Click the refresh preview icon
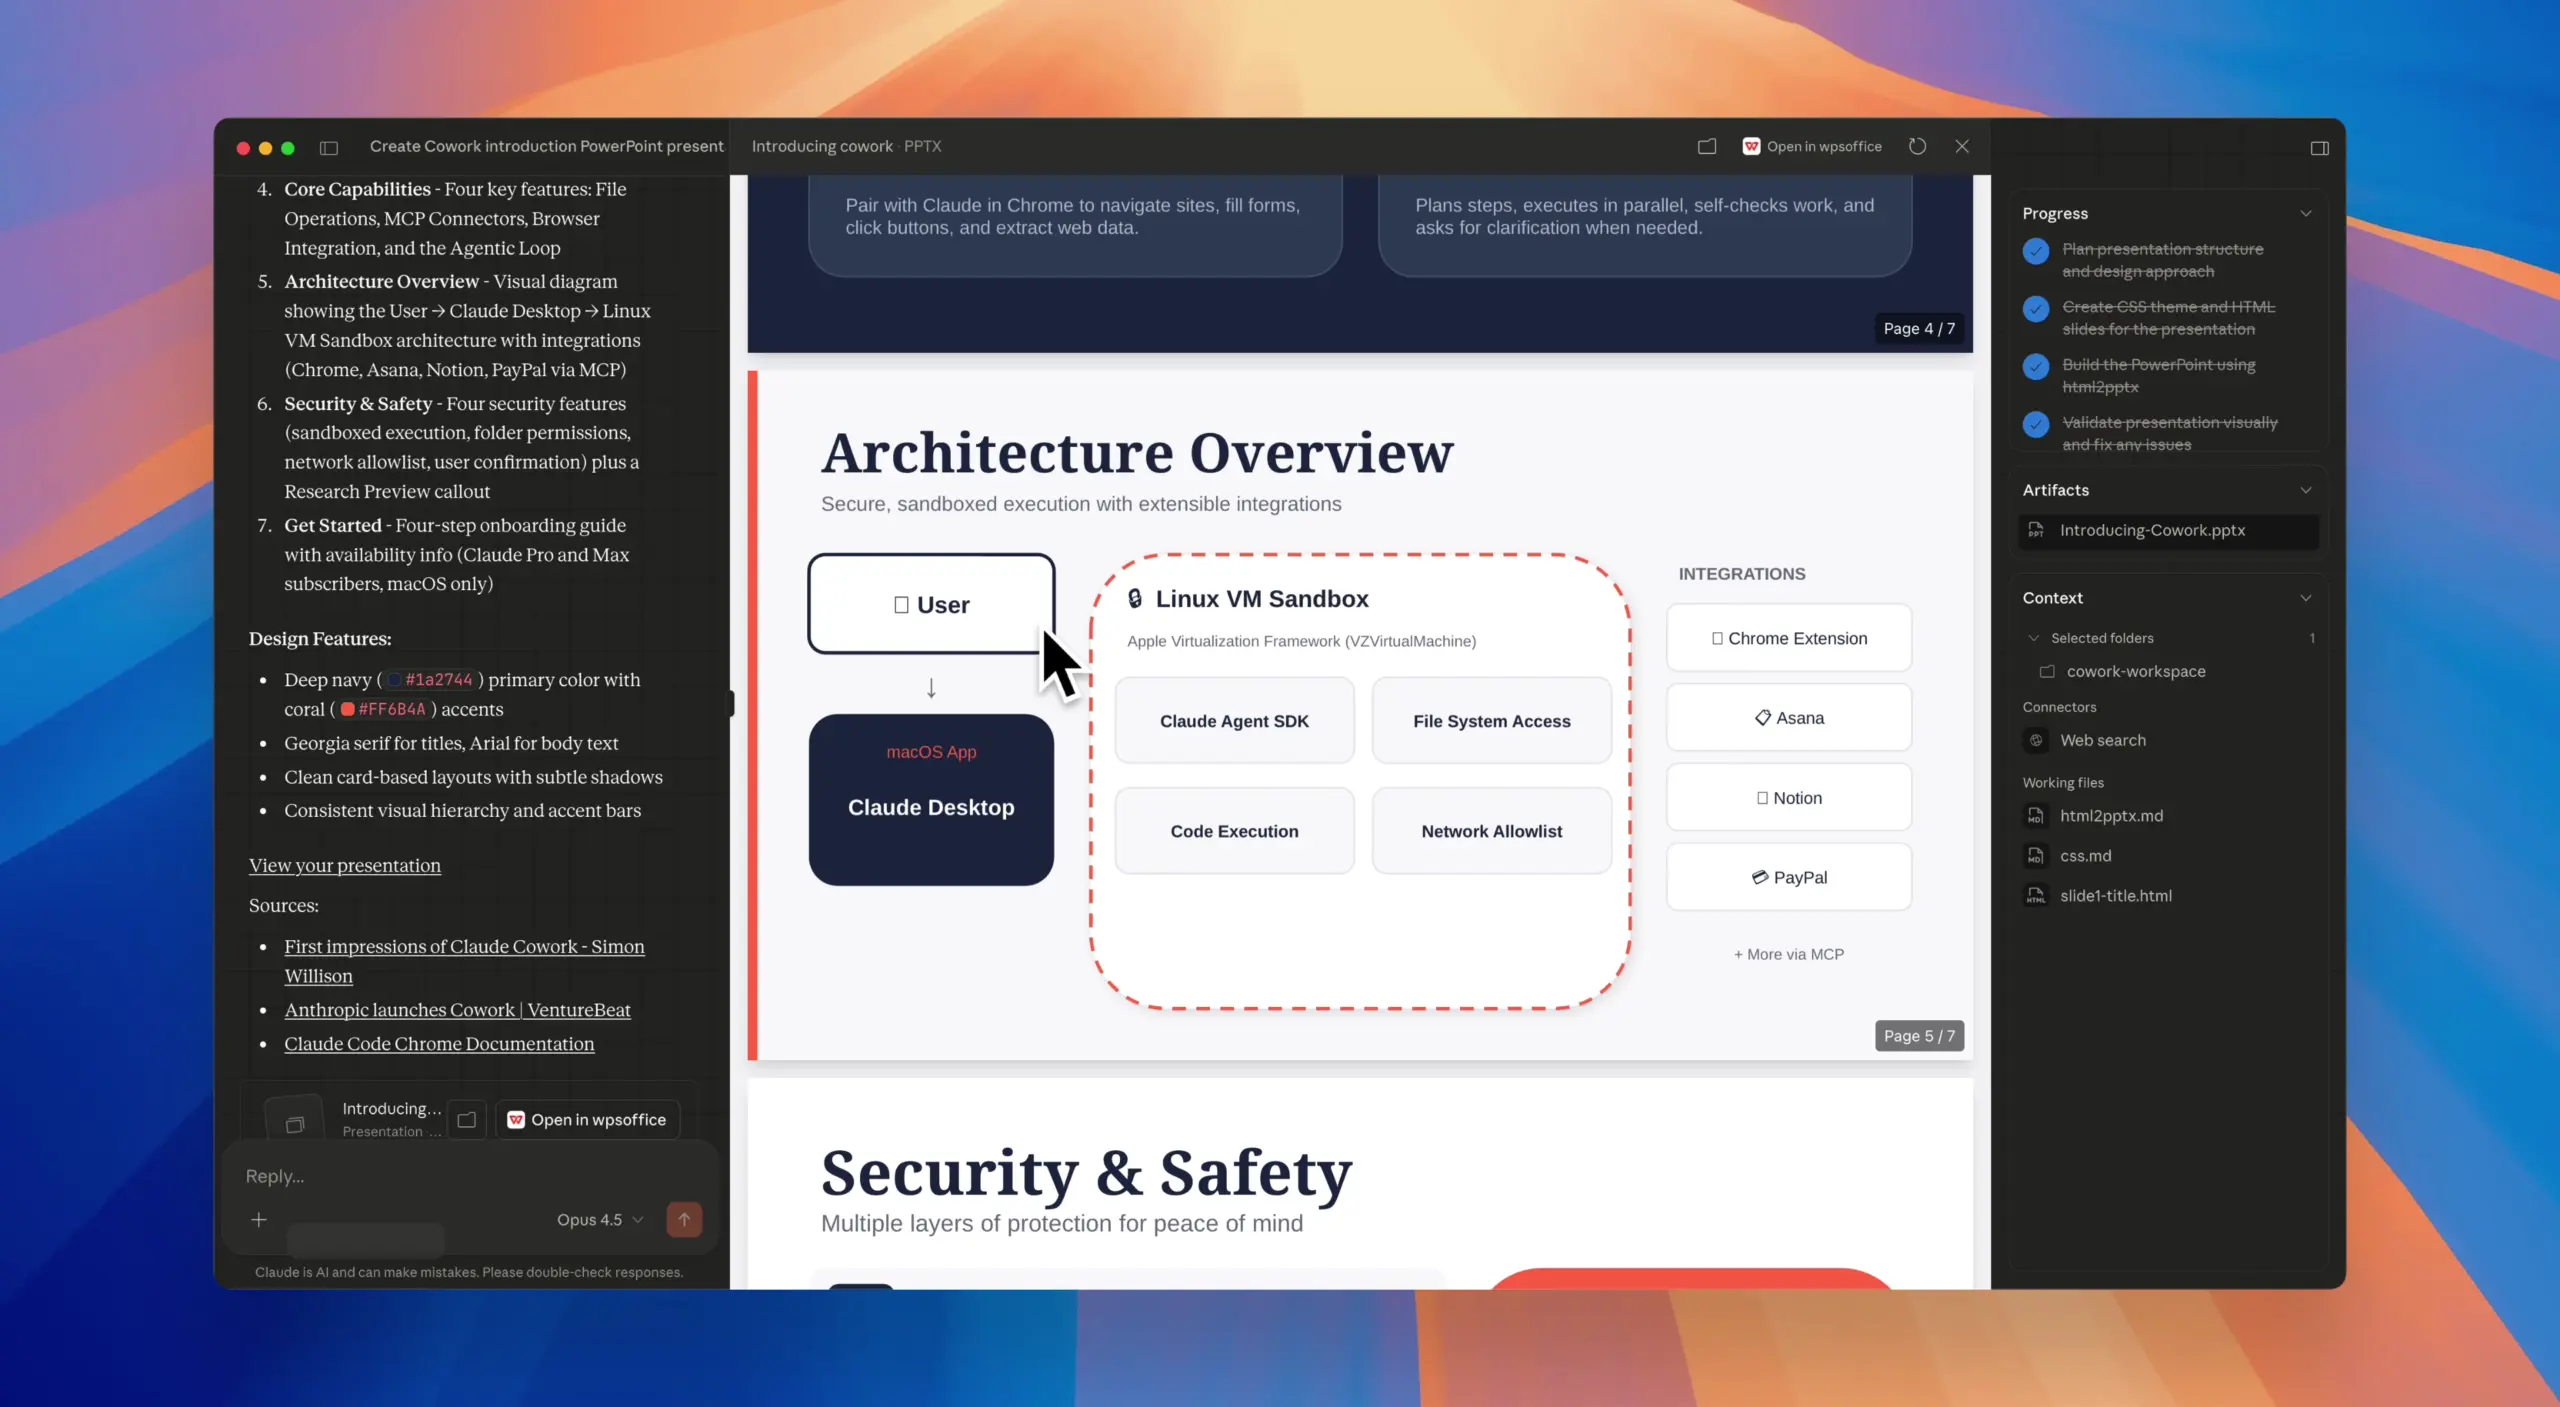 [x=1916, y=146]
